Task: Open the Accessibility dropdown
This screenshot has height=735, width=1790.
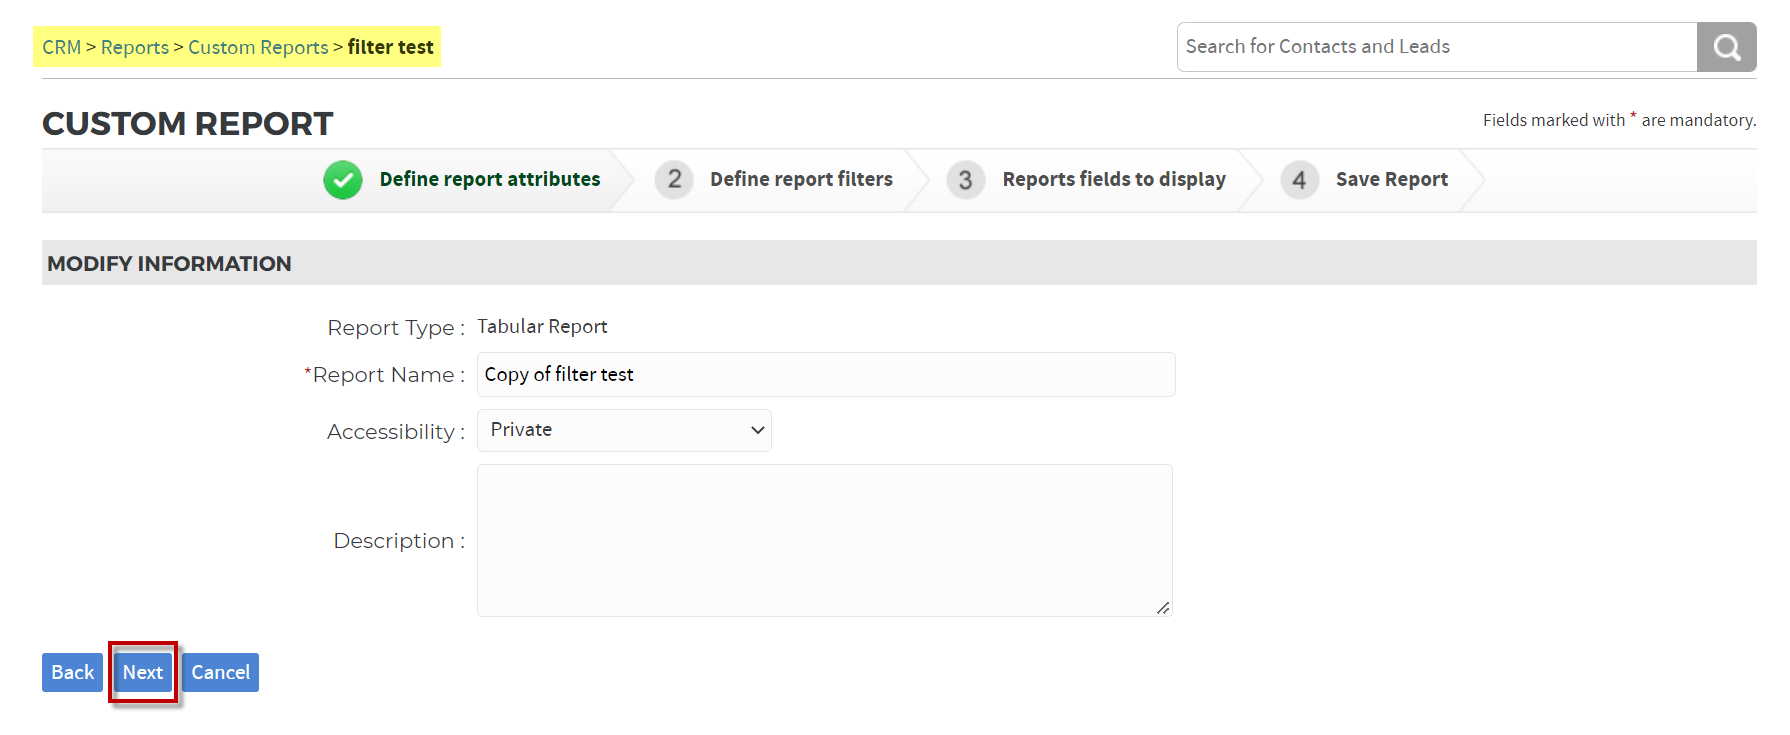Action: point(624,430)
